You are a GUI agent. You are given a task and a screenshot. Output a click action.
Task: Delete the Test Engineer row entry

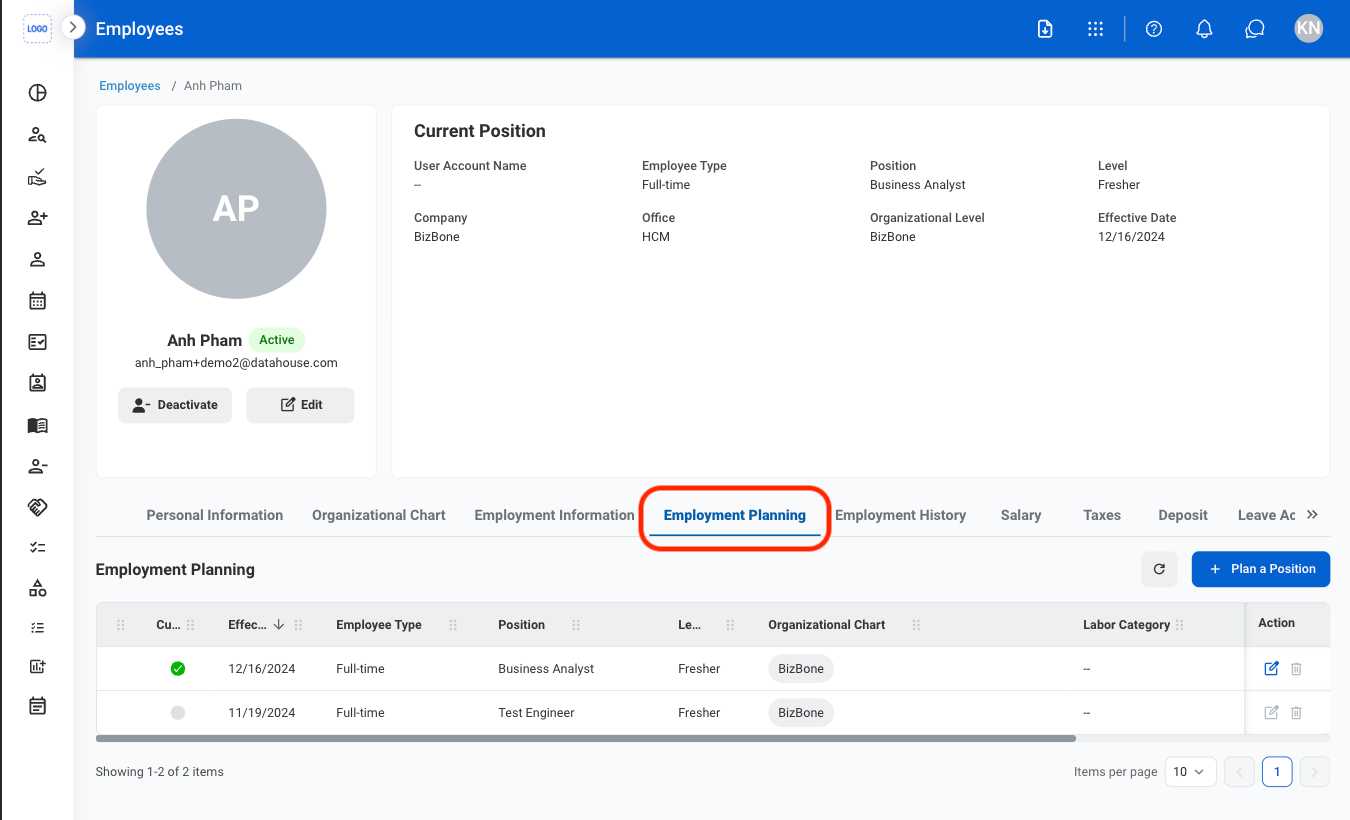[x=1296, y=713]
